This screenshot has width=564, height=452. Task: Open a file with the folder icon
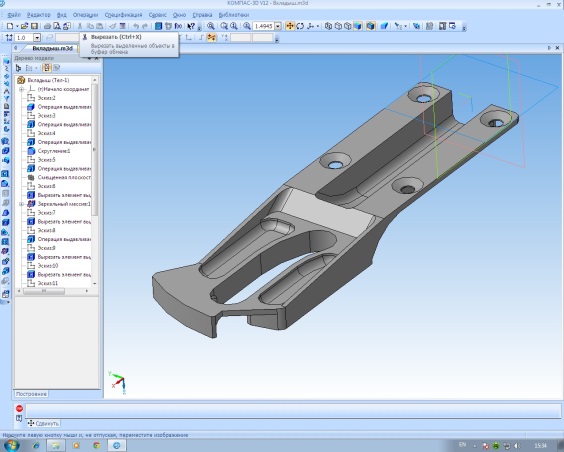click(24, 26)
